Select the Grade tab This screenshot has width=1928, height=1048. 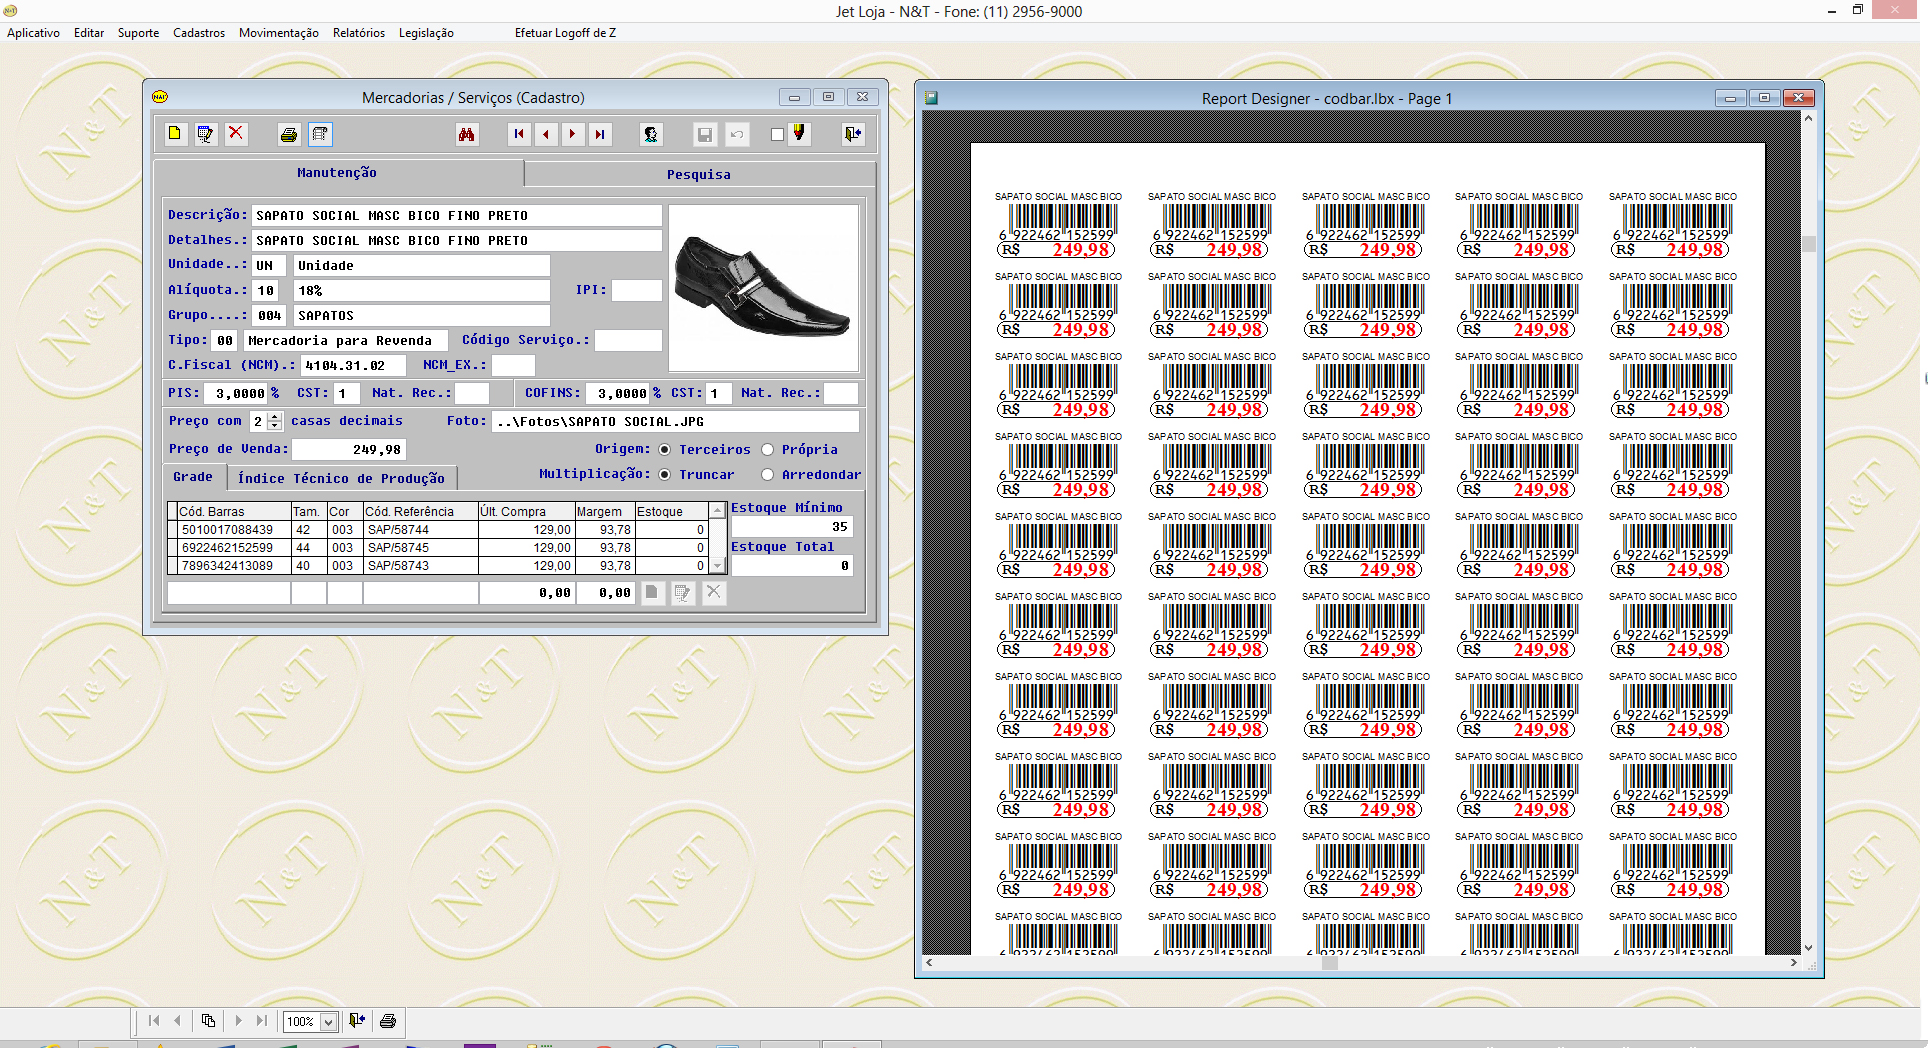point(193,477)
